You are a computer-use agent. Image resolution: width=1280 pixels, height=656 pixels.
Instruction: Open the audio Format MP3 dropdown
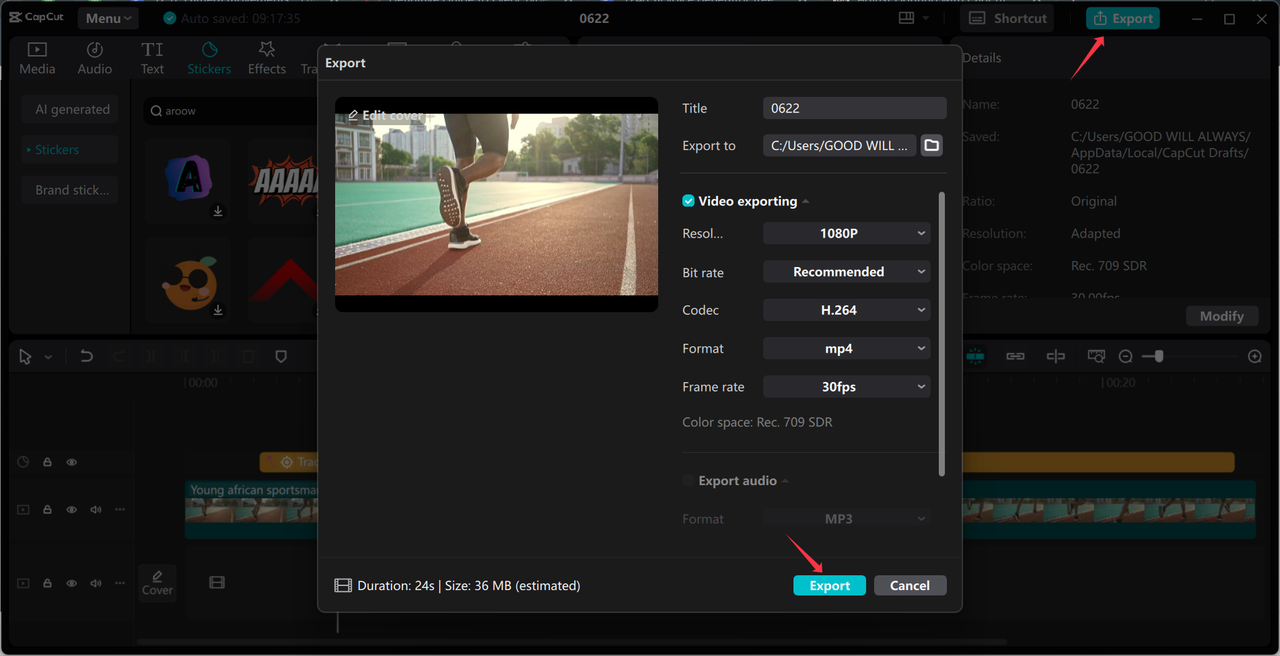(x=846, y=519)
